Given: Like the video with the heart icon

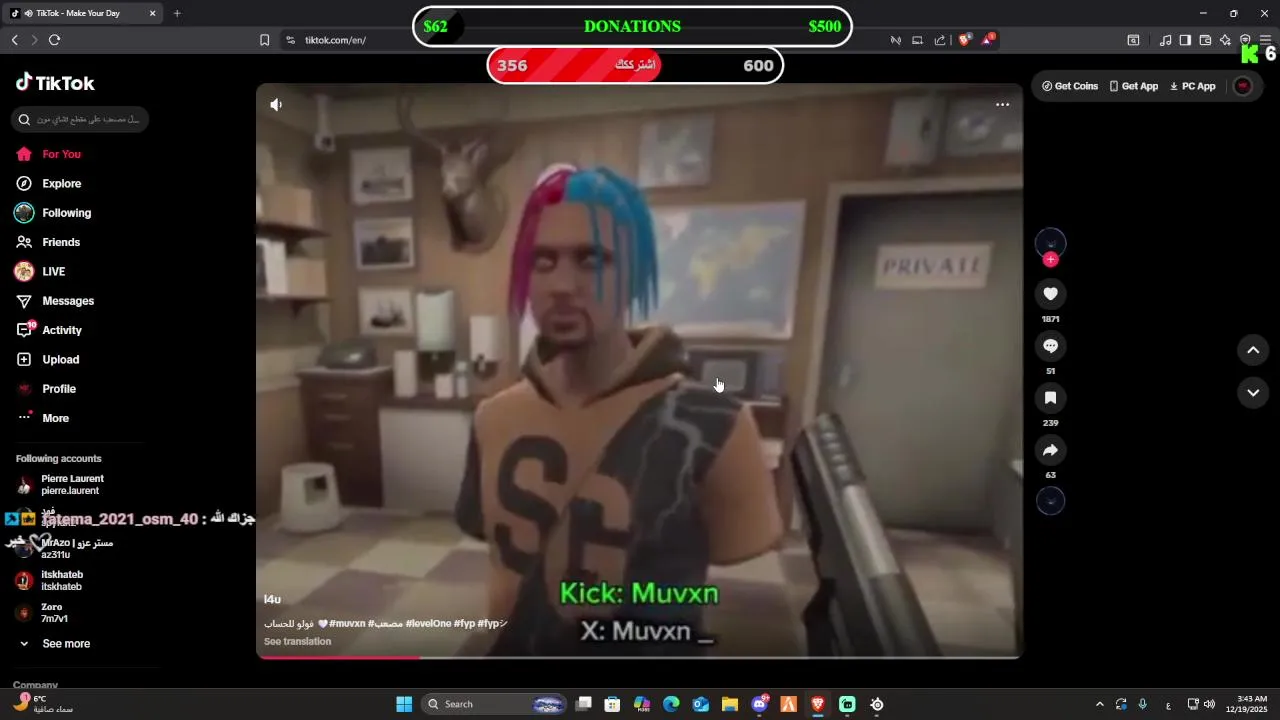Looking at the screenshot, I should [1050, 293].
